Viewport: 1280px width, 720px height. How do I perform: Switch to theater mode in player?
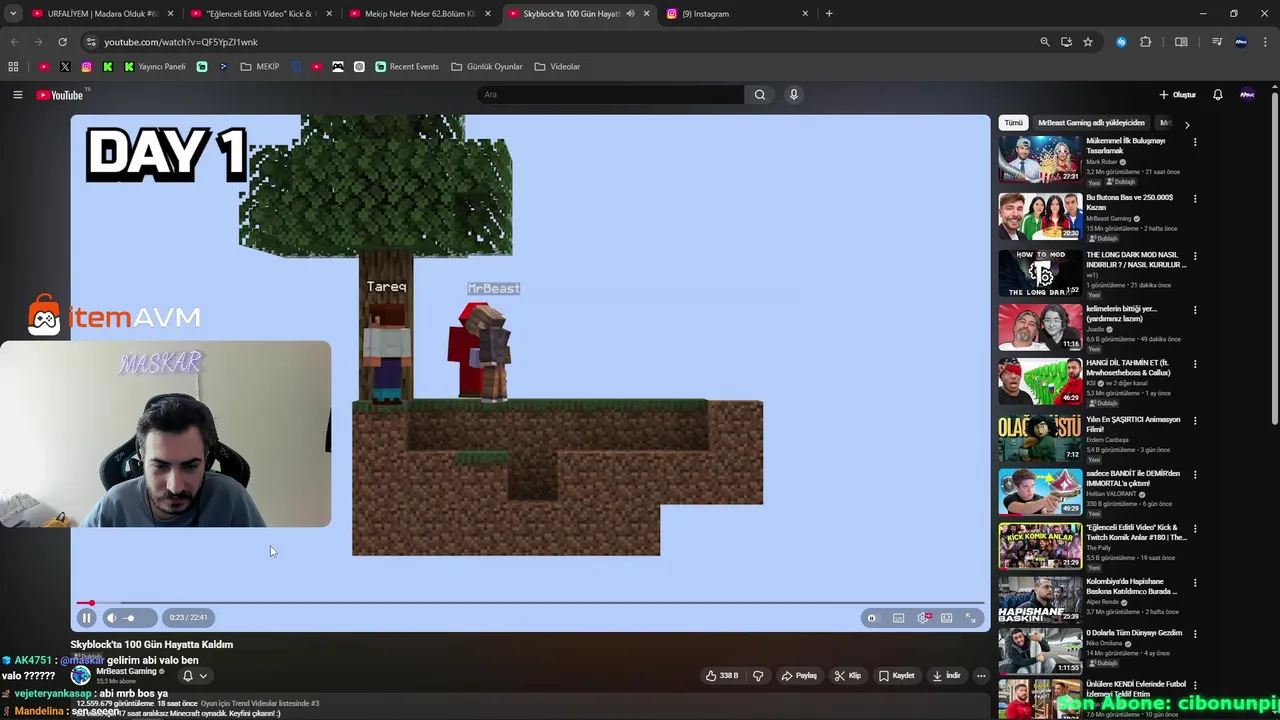946,618
